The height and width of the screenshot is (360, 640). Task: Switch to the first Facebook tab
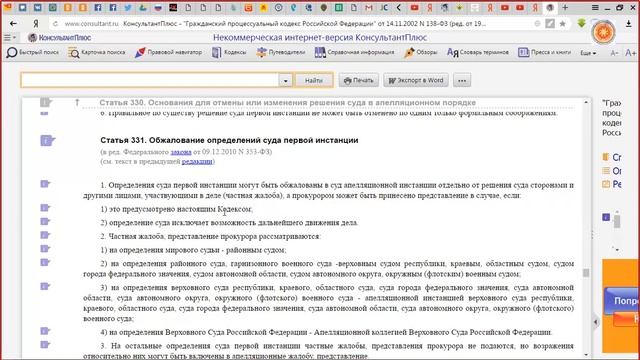coord(98,7)
